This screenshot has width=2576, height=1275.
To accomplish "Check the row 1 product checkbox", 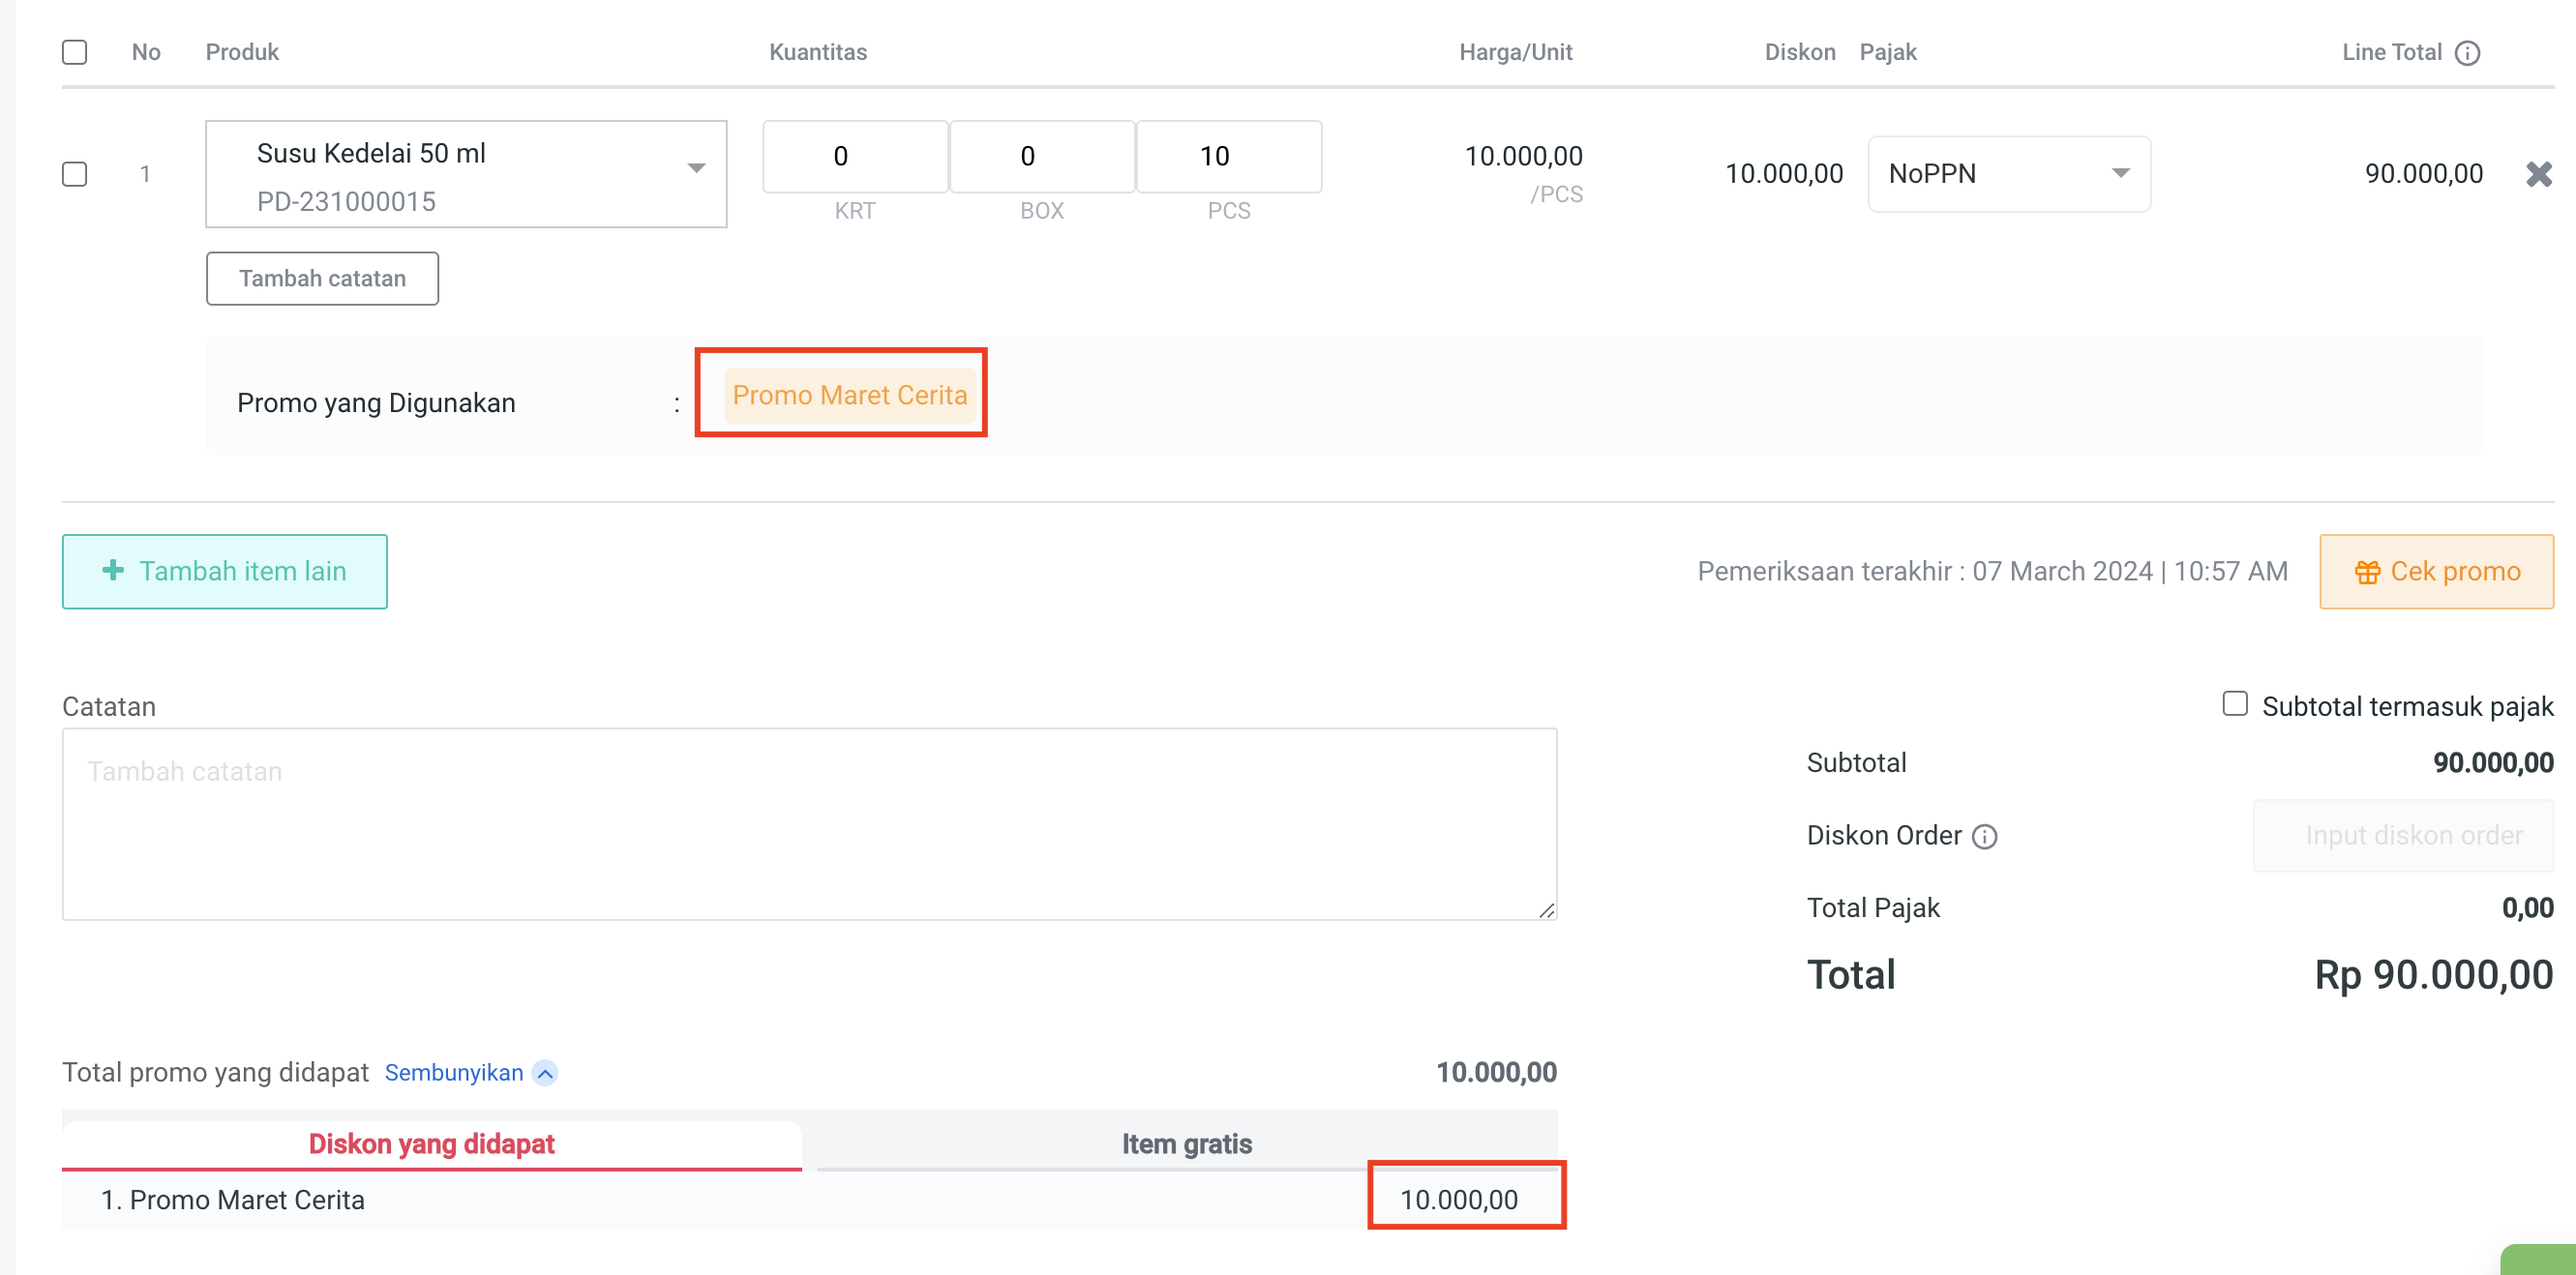I will [x=75, y=174].
